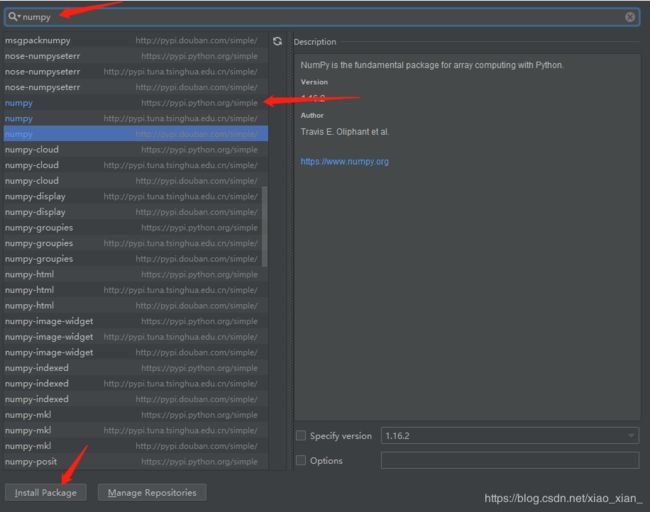Open the https://www.numpy.org link

[344, 162]
